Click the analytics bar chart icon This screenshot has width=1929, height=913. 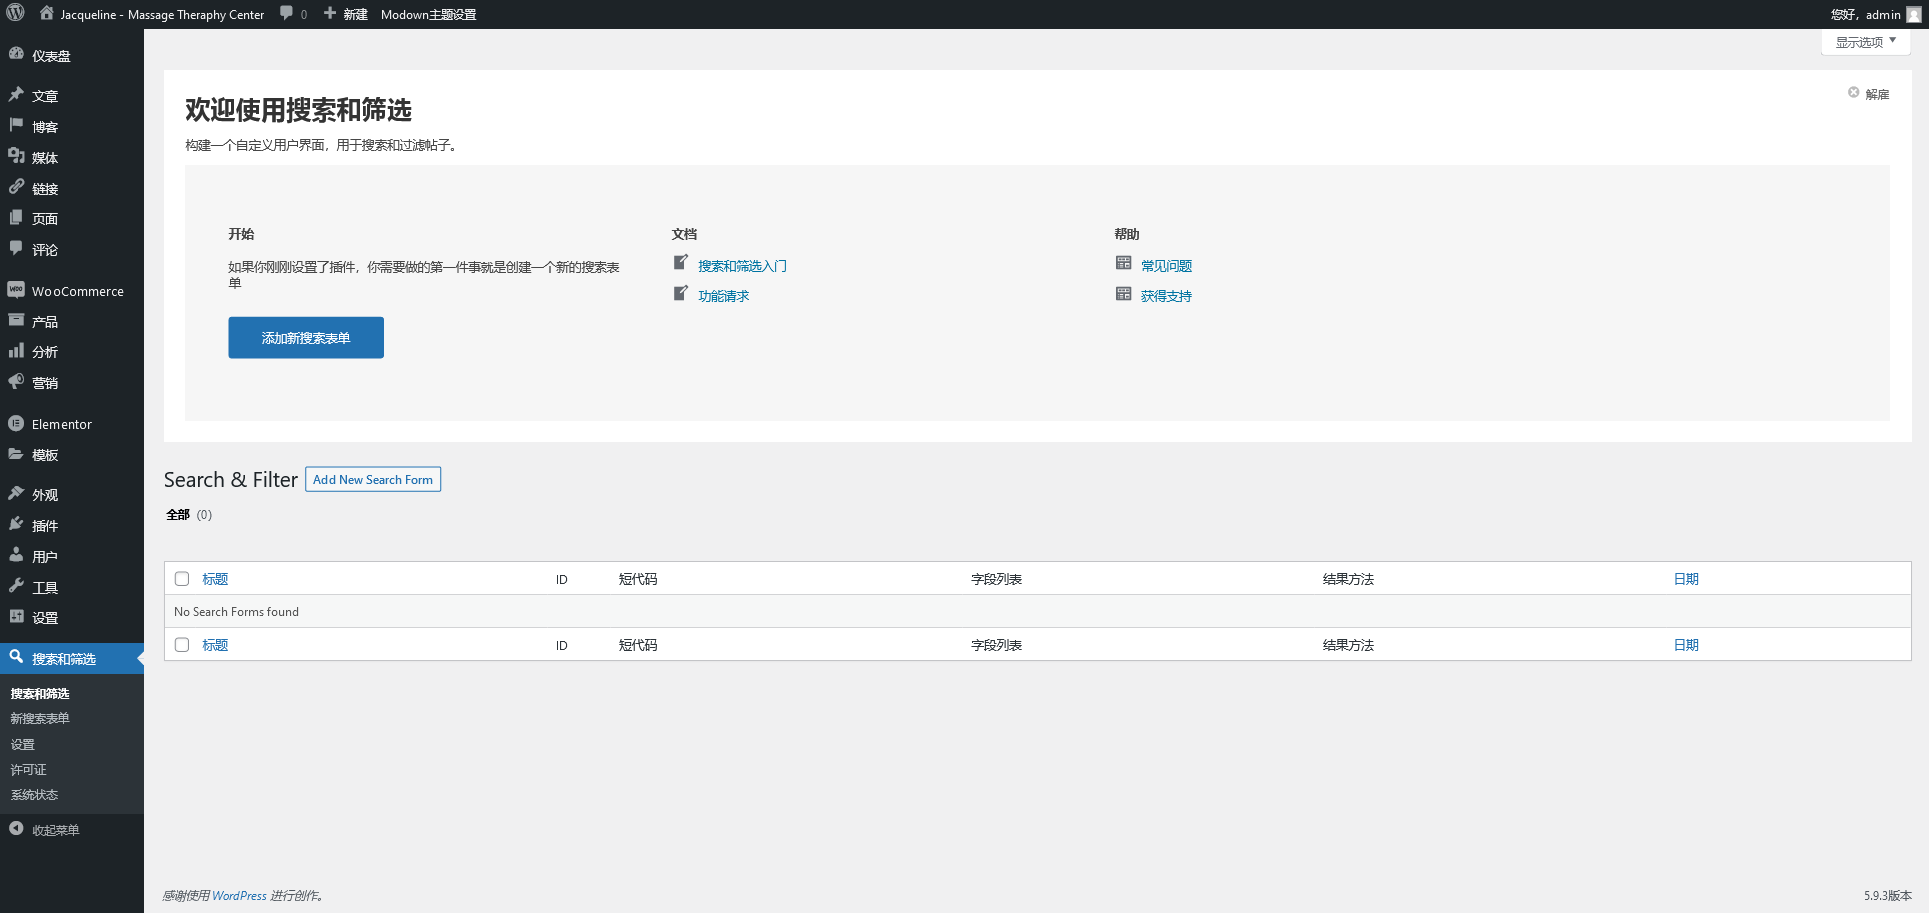(x=16, y=351)
